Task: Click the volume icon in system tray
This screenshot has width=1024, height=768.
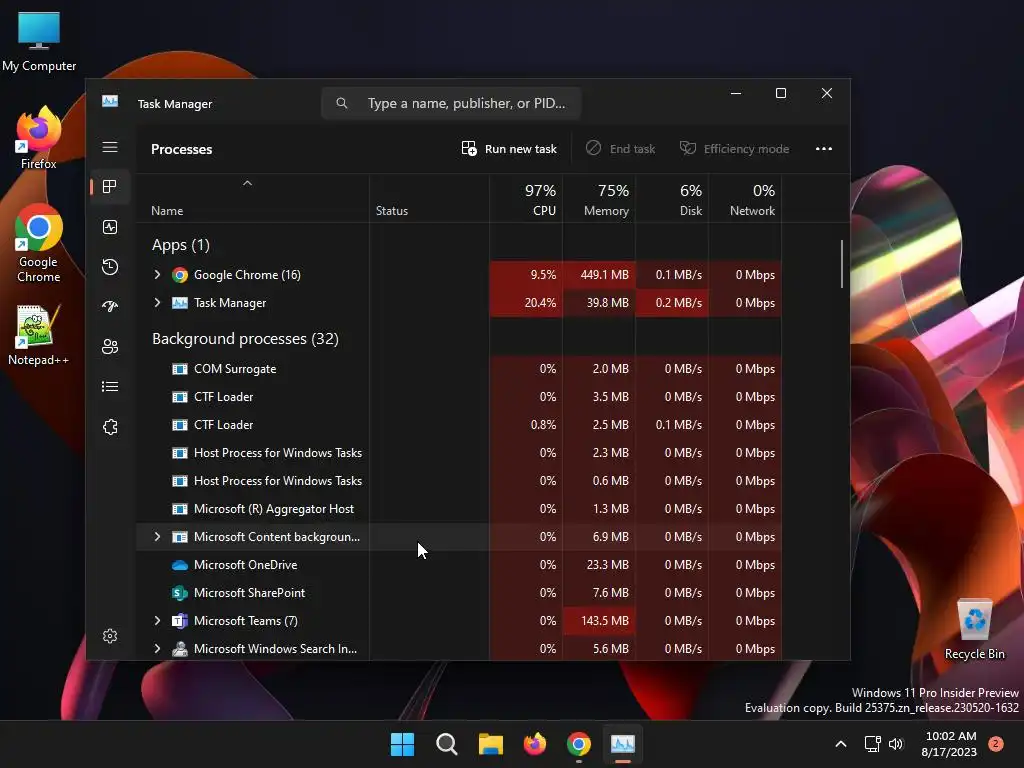Action: pos(896,744)
